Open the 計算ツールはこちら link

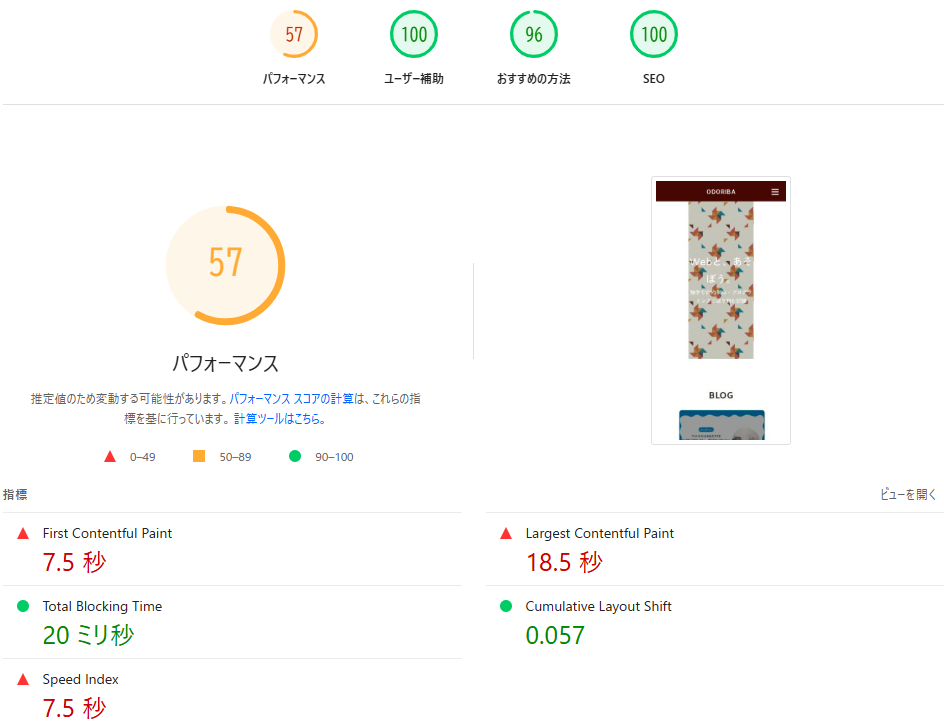279,419
